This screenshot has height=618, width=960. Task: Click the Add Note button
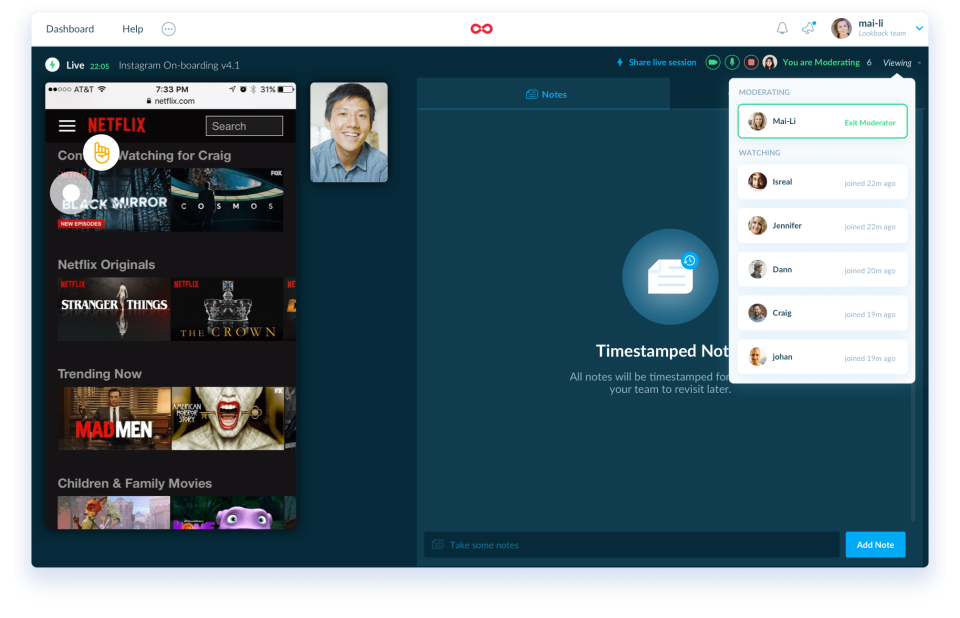[875, 544]
